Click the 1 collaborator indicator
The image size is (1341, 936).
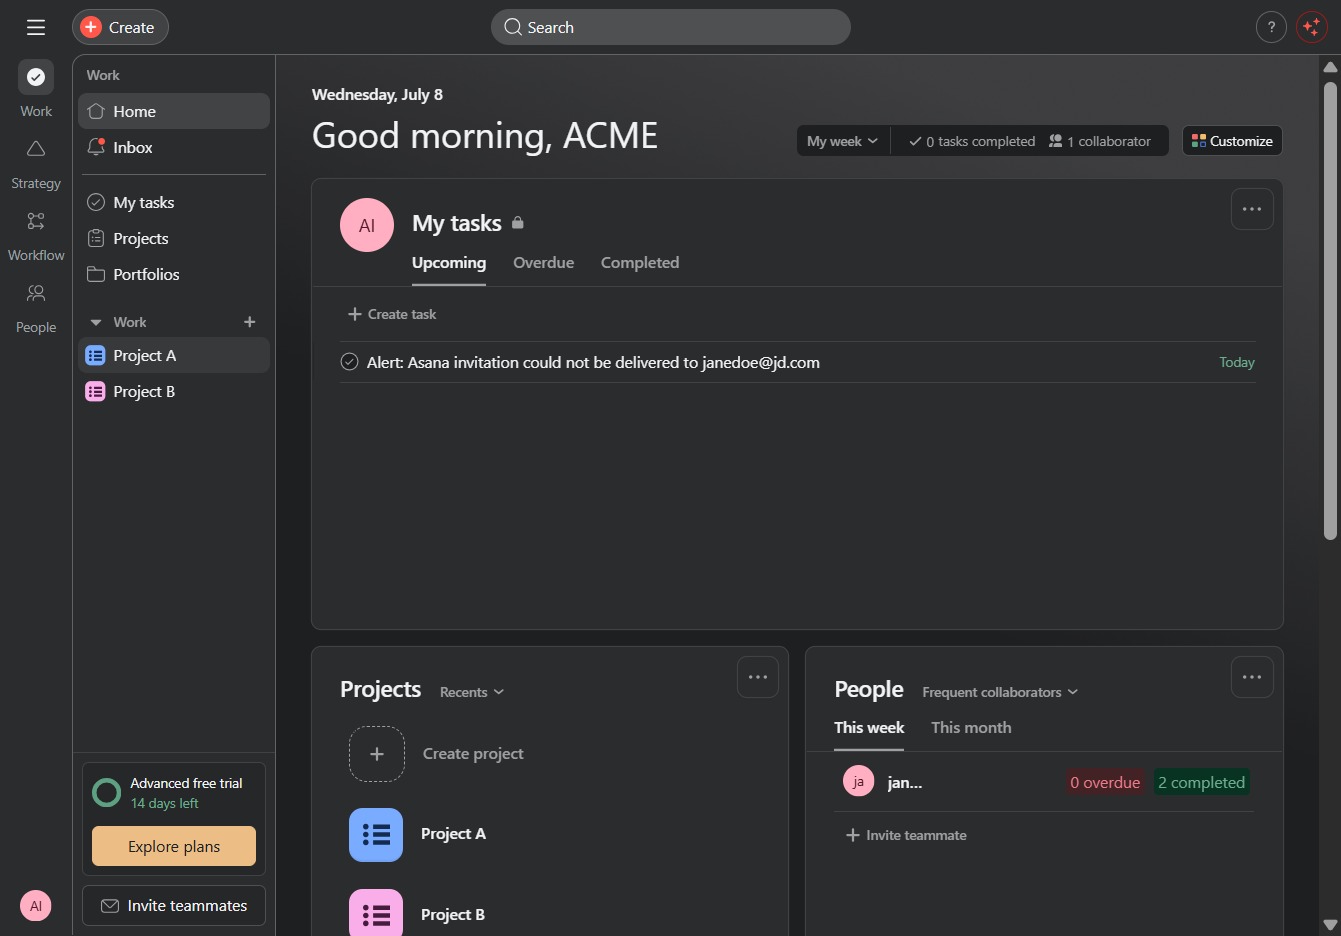tap(1099, 141)
